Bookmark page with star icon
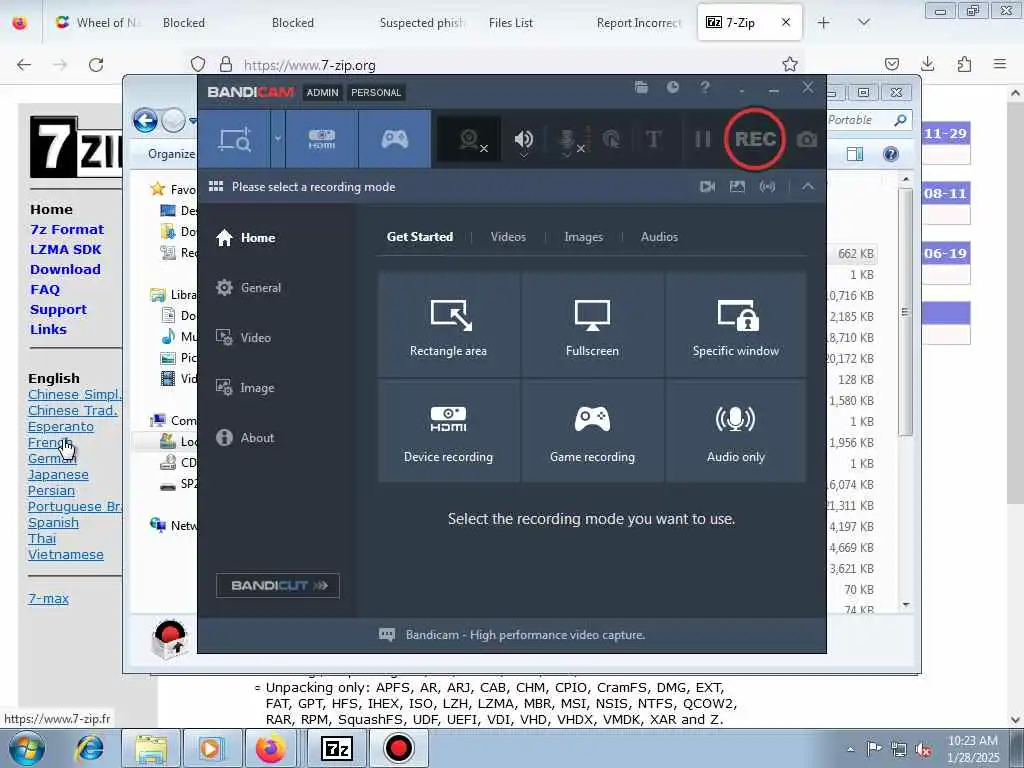The image size is (1024, 768). coord(790,64)
